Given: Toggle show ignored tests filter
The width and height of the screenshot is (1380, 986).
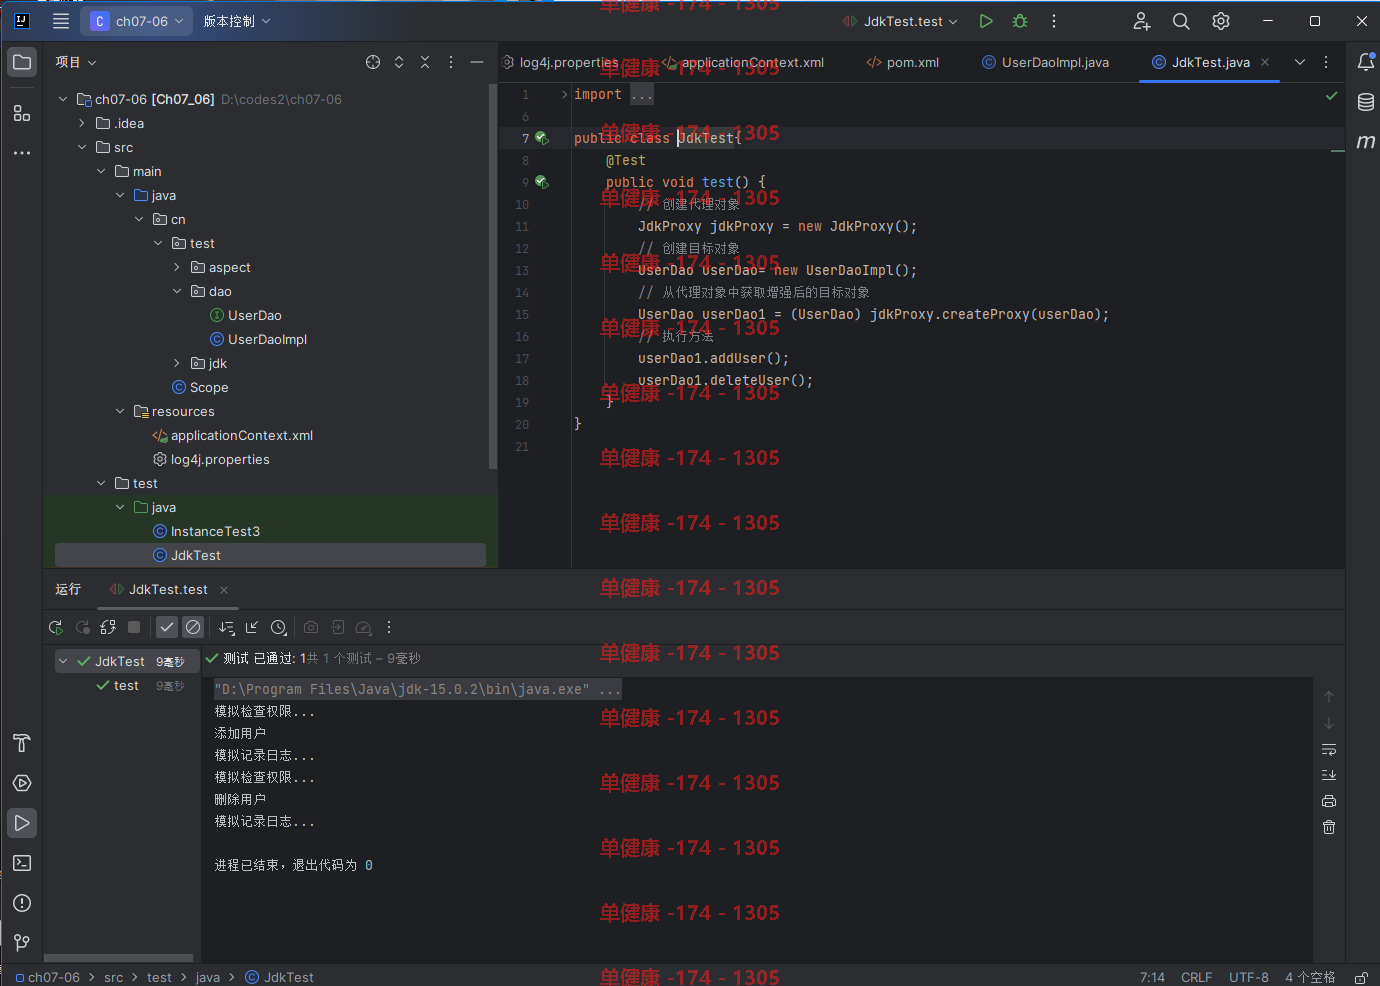Looking at the screenshot, I should pos(193,627).
